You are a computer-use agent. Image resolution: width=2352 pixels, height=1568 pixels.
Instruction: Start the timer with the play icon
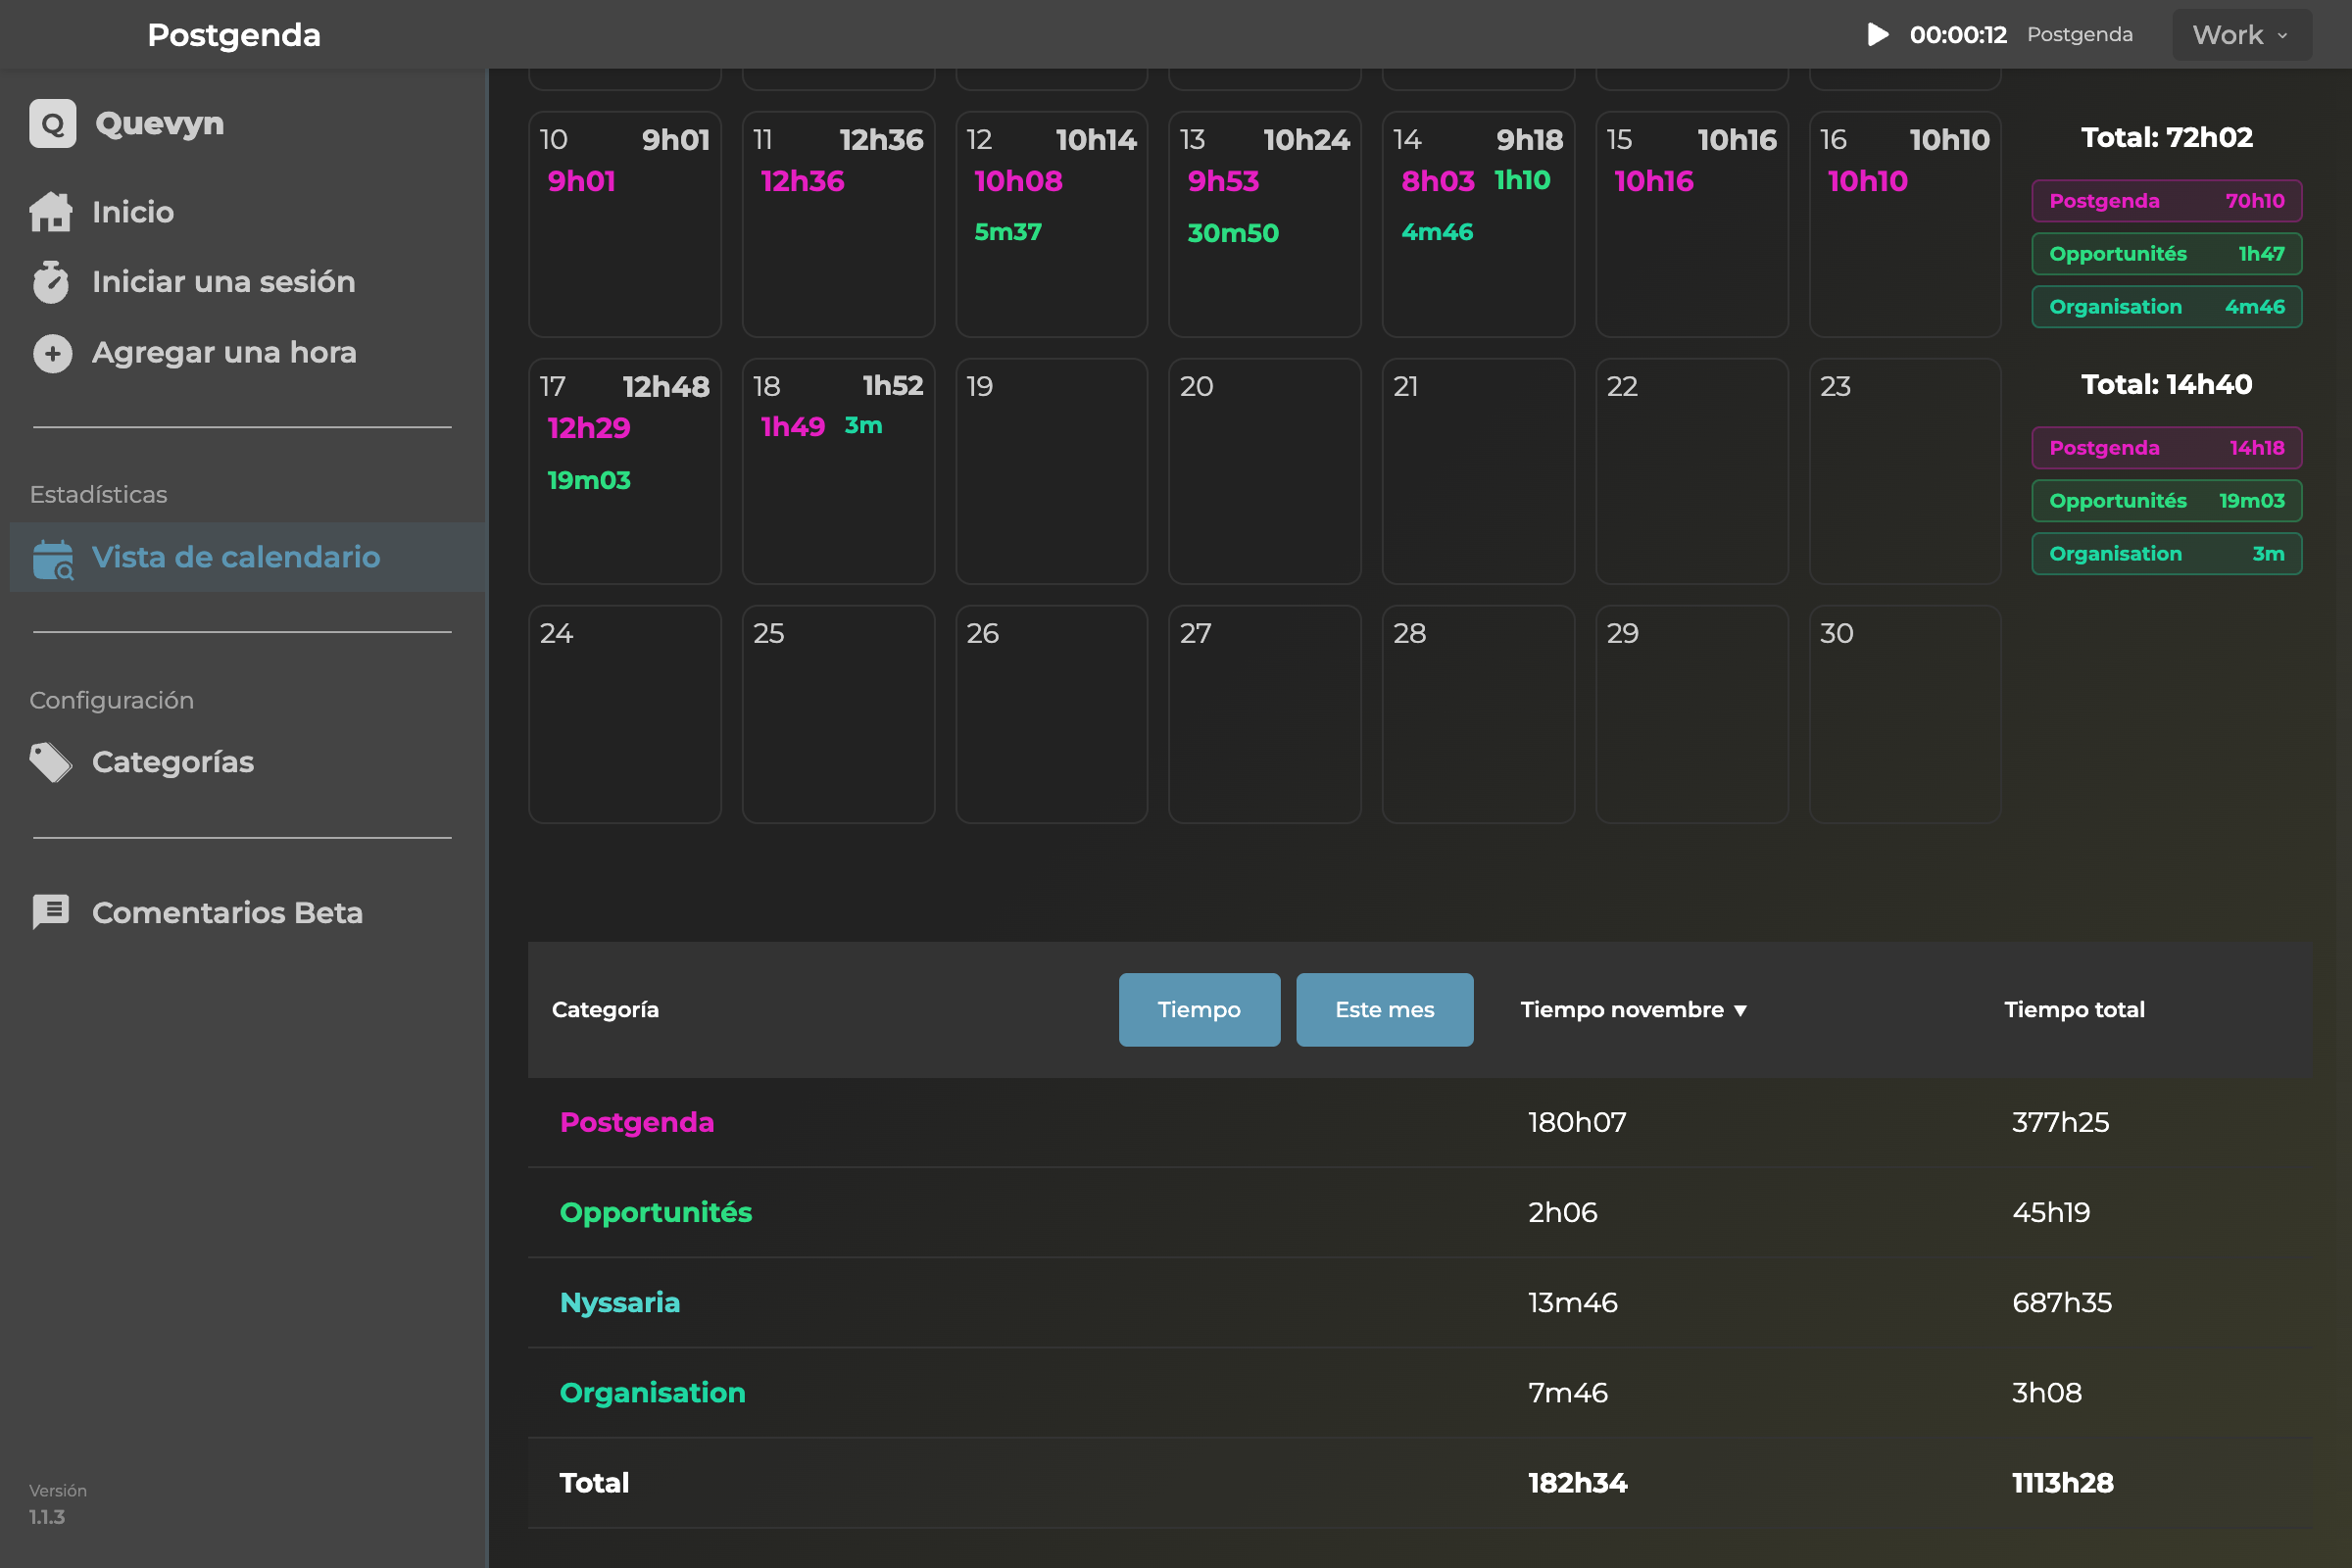tap(1877, 34)
